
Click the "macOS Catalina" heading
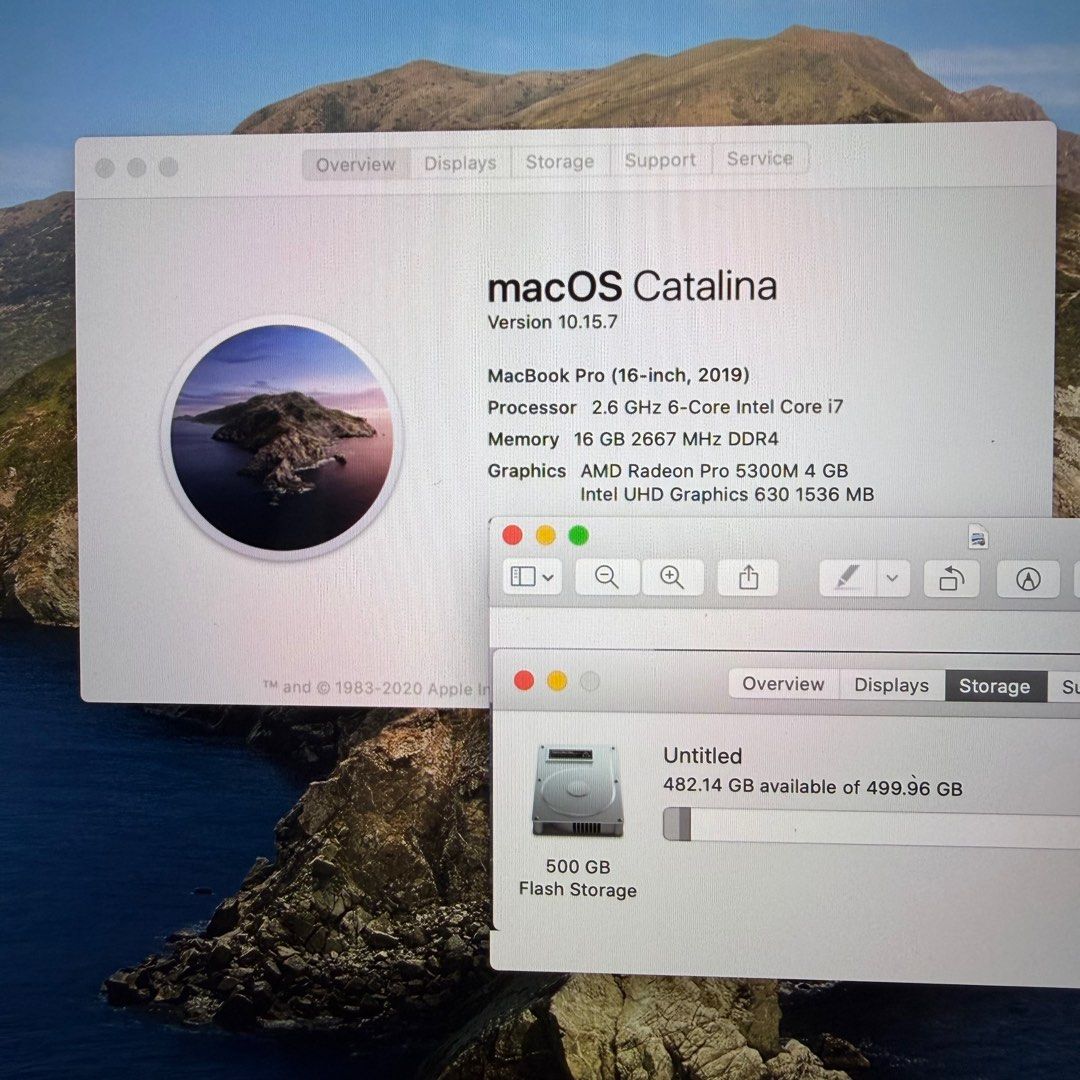(632, 287)
